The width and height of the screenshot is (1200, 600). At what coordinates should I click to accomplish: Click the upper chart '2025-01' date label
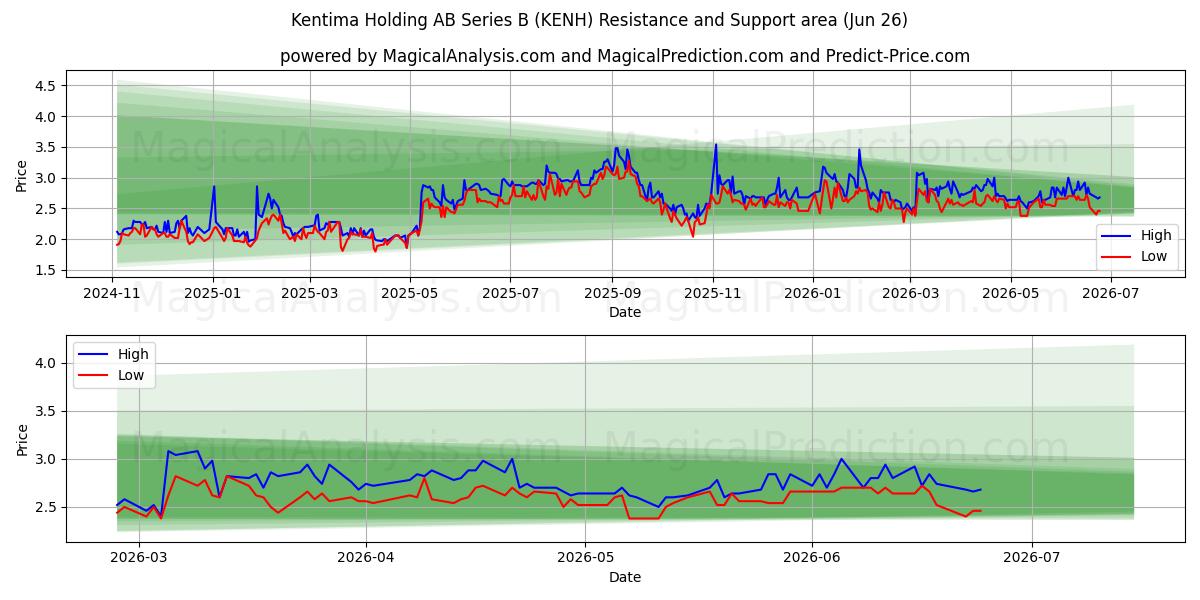(x=212, y=293)
